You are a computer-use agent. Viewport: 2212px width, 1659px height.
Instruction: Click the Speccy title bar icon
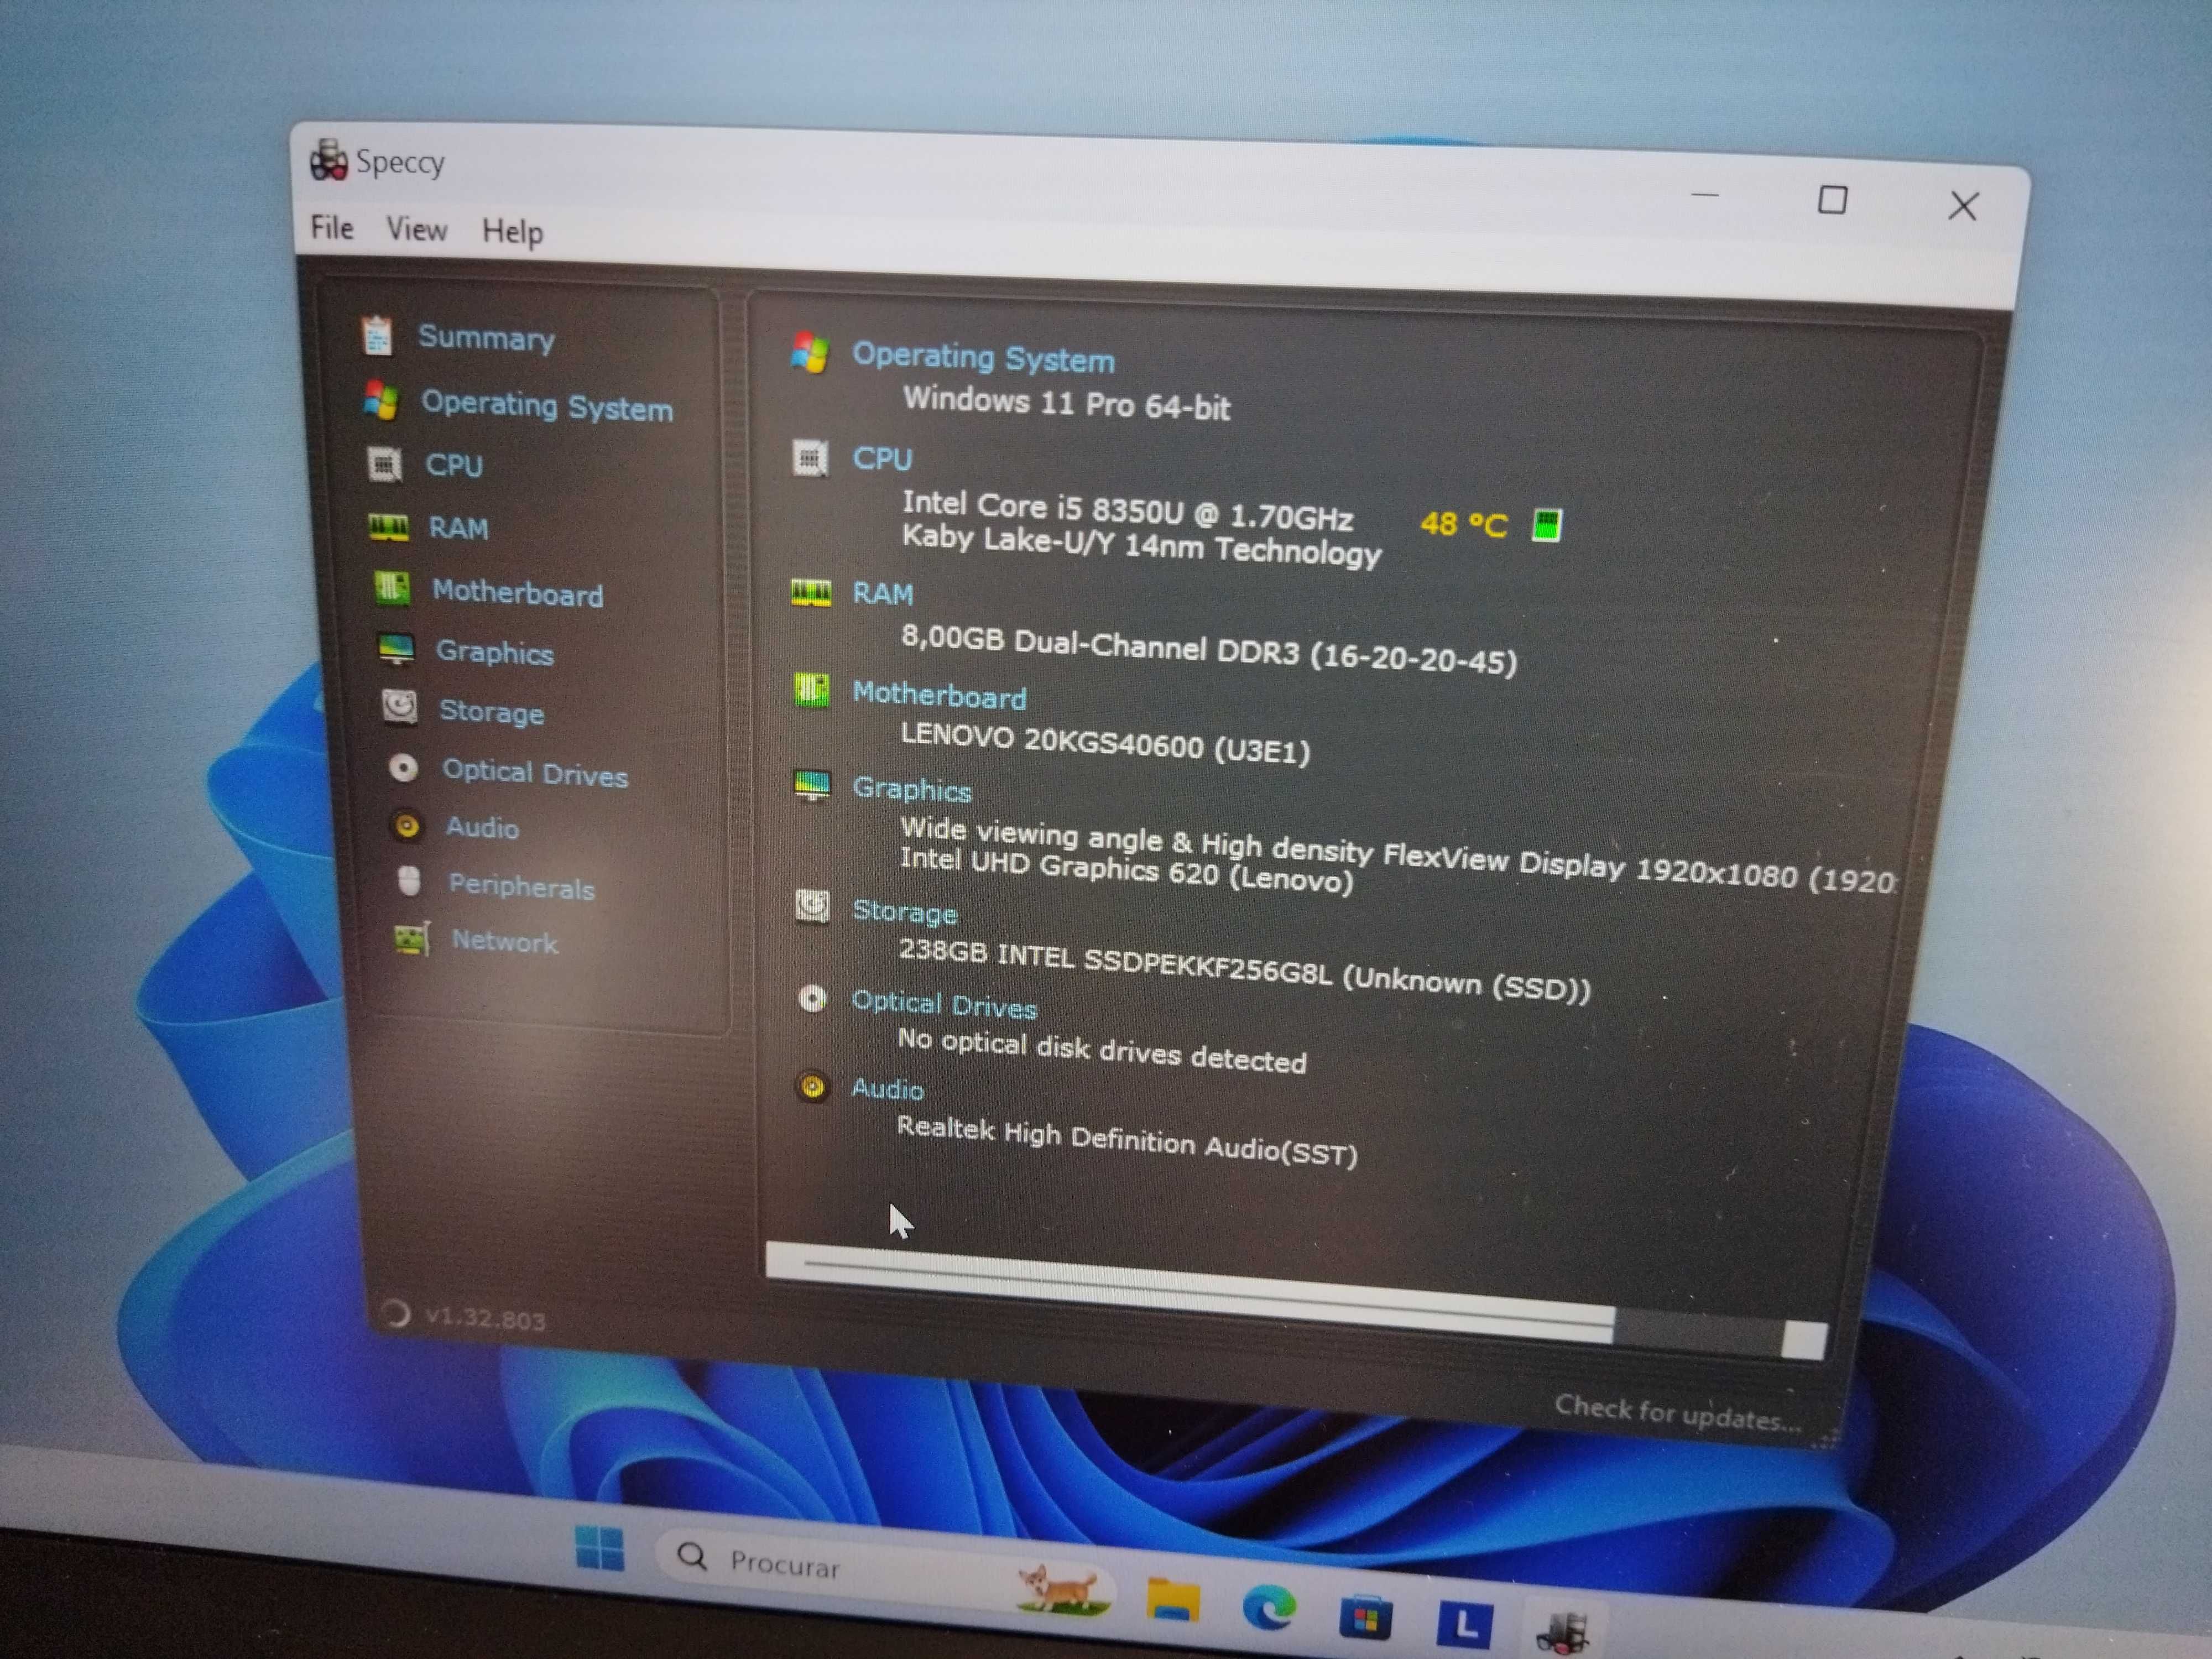[x=328, y=160]
